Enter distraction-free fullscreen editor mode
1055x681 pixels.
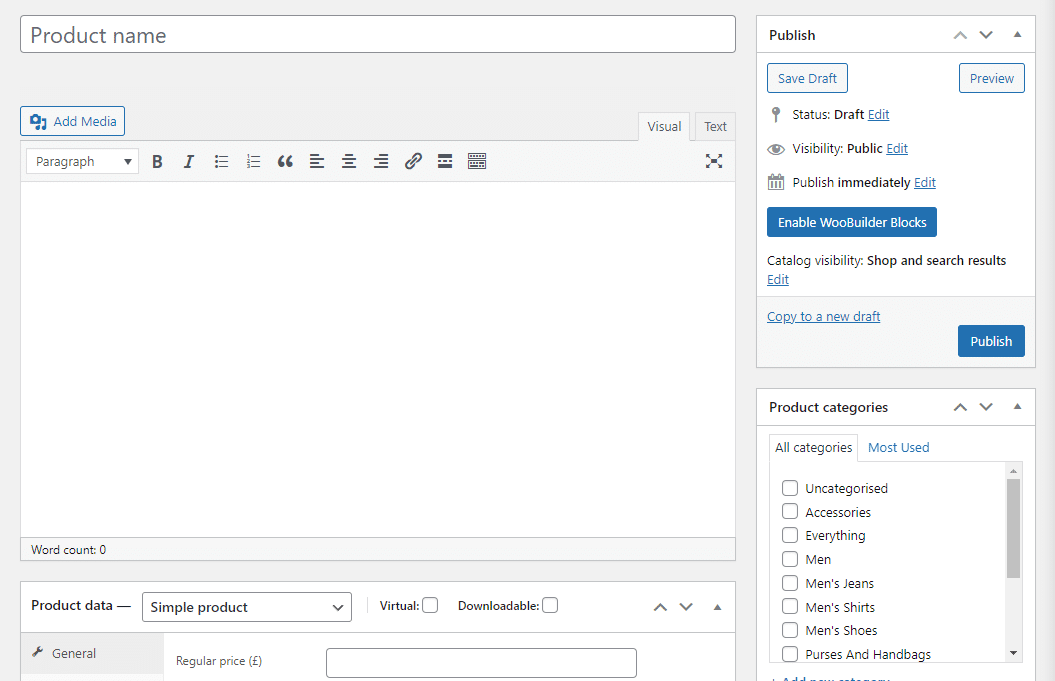pyautogui.click(x=714, y=161)
